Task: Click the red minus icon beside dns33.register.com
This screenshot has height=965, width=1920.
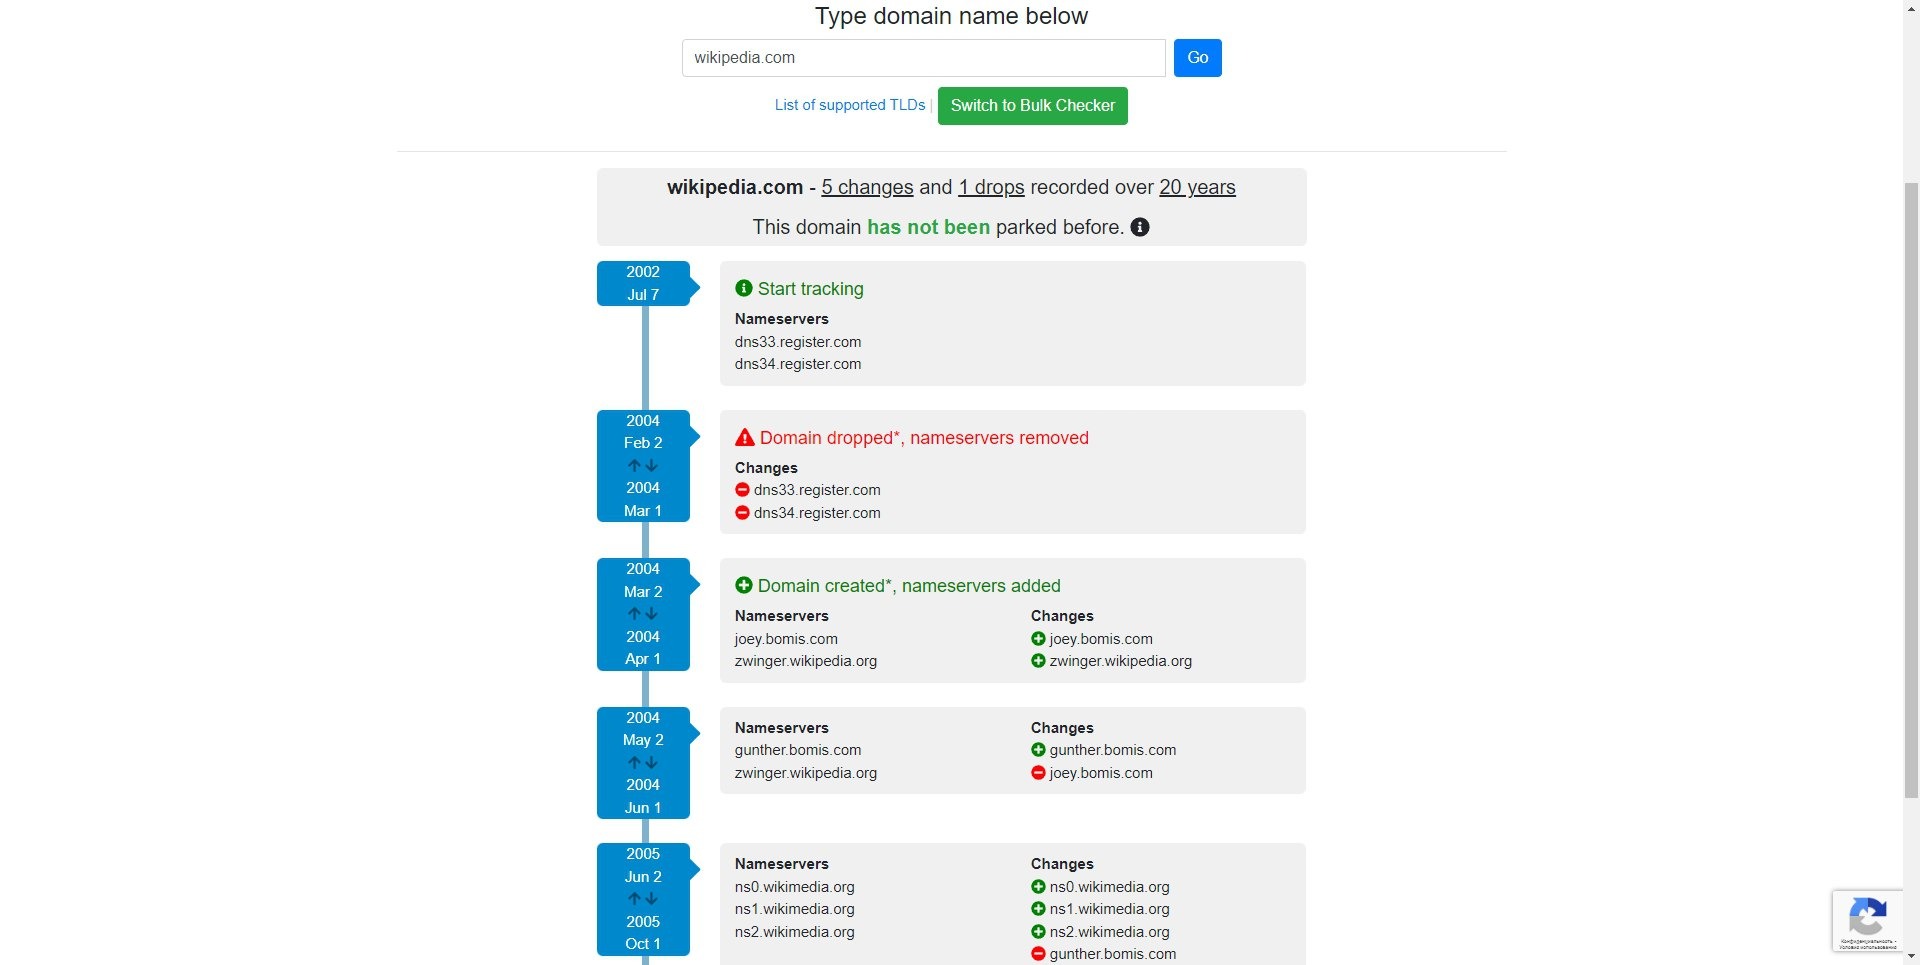Action: pos(742,490)
